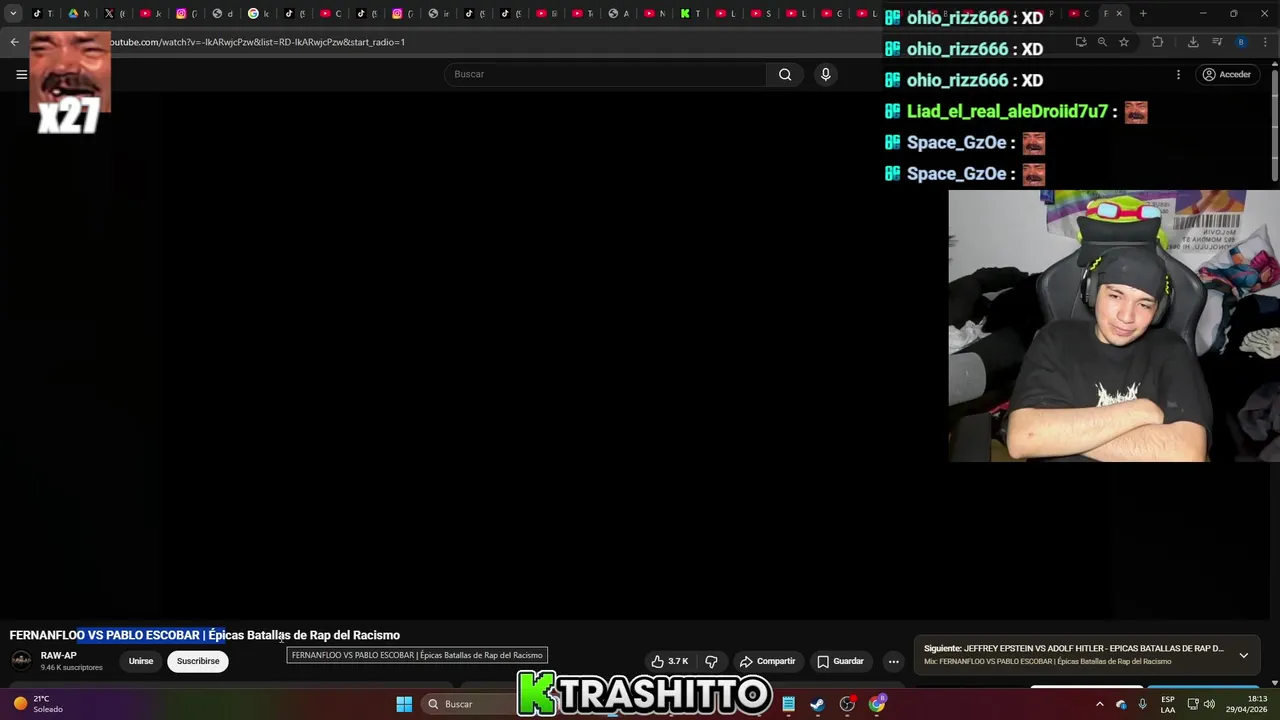
Task: Start voice search with the microphone icon
Action: 825,74
